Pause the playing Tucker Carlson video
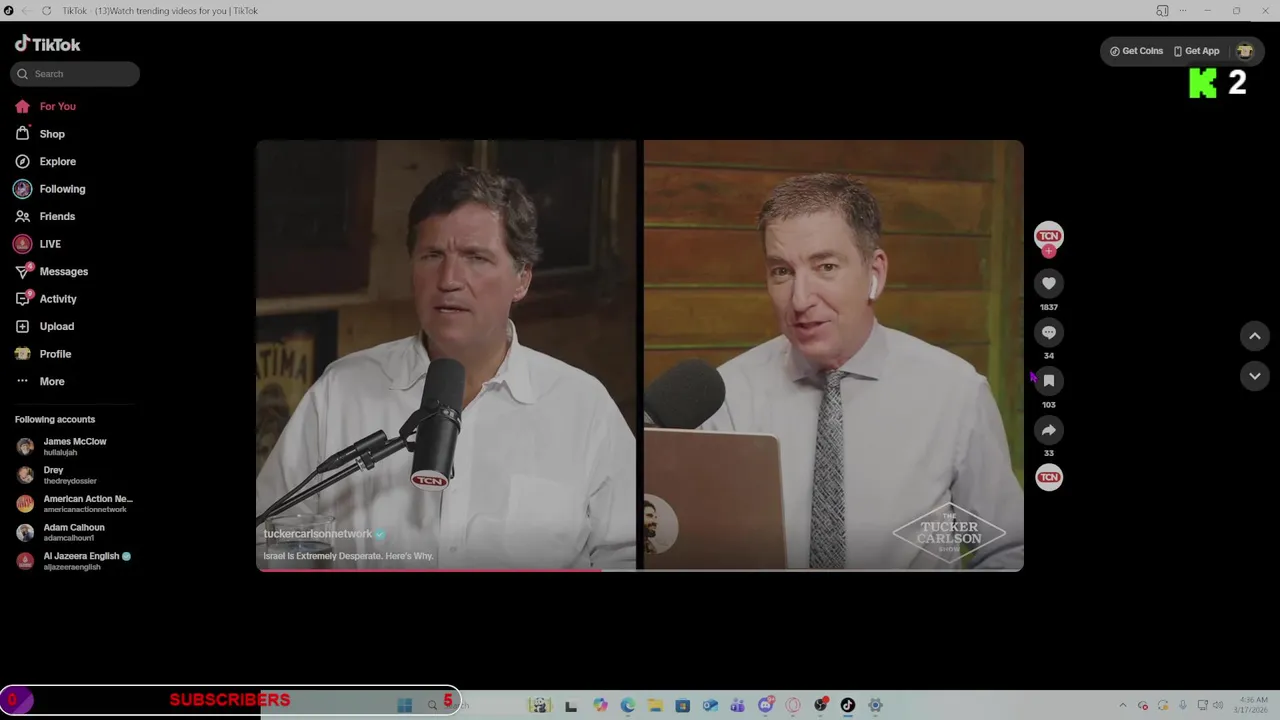1280x720 pixels. (x=640, y=355)
